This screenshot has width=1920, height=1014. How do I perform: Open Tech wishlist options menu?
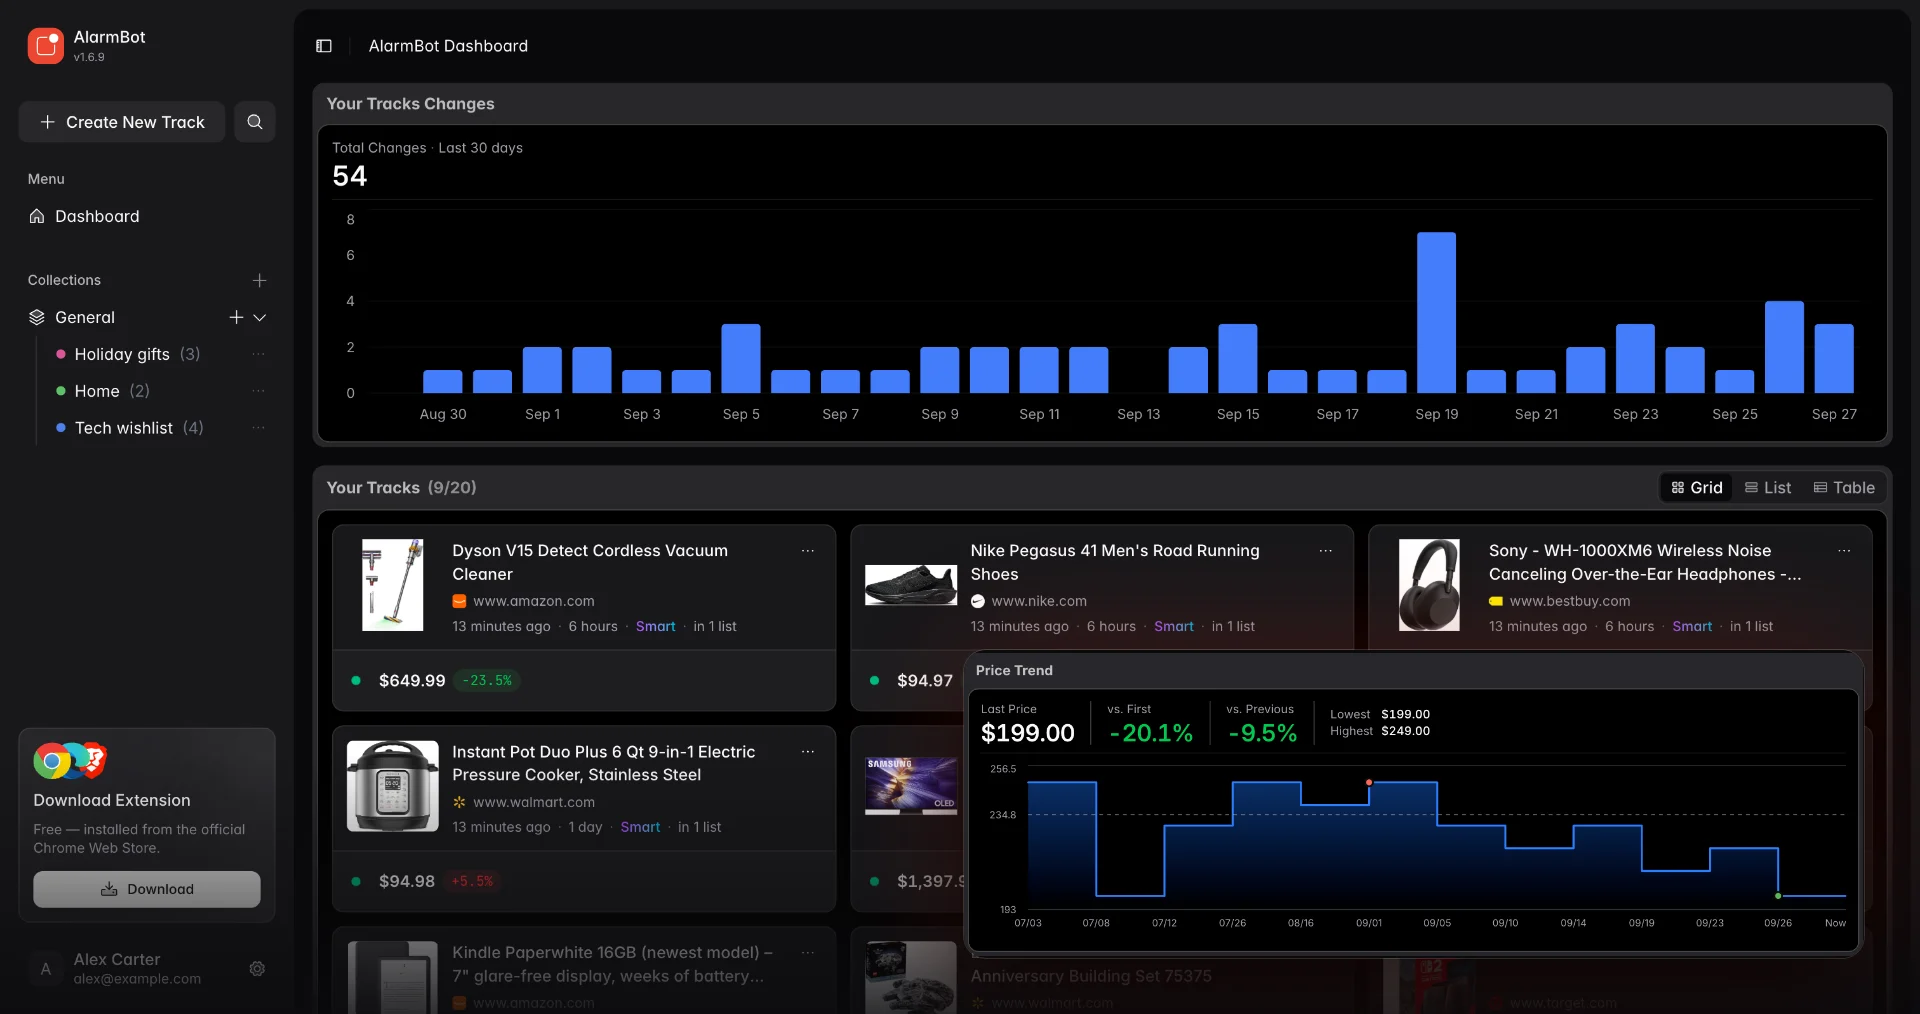(259, 428)
